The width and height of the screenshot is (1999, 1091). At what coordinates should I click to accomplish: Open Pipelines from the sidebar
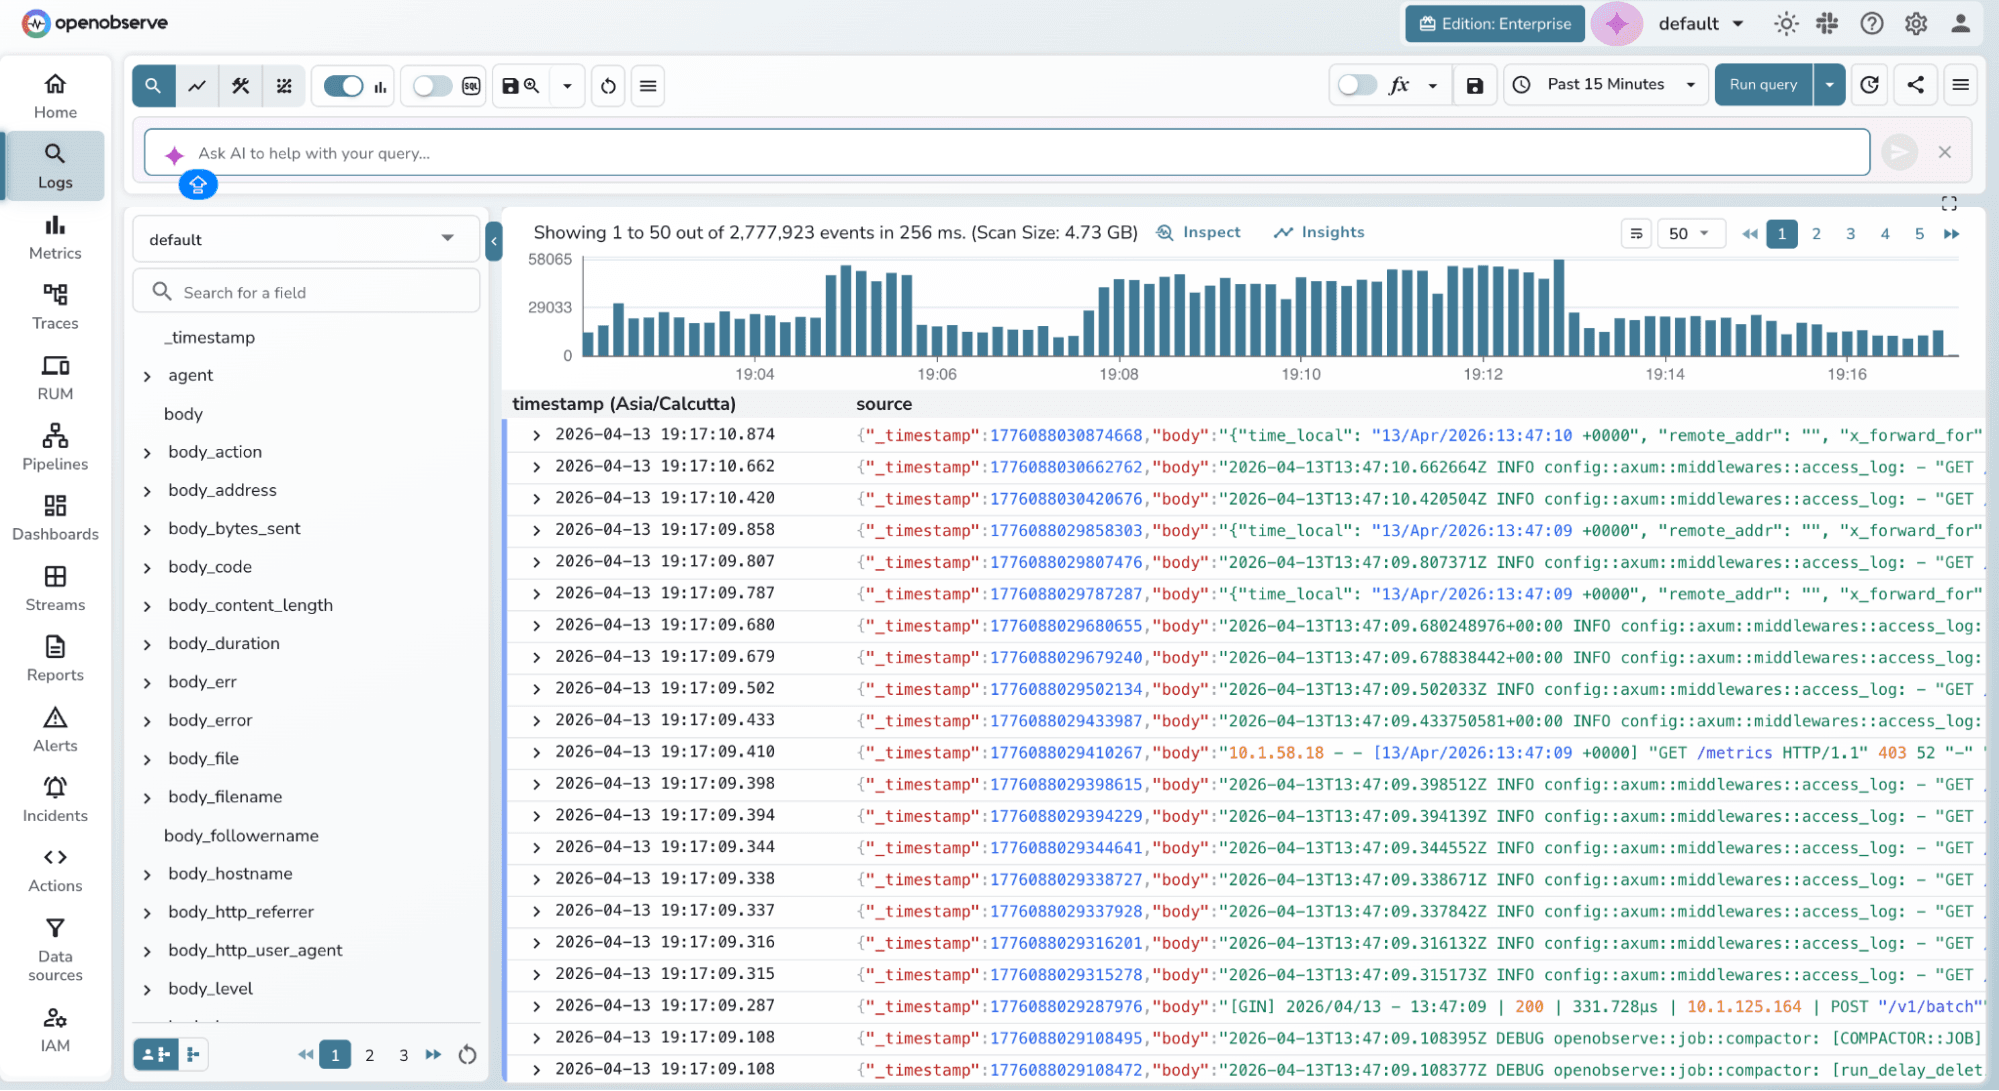[x=55, y=446]
